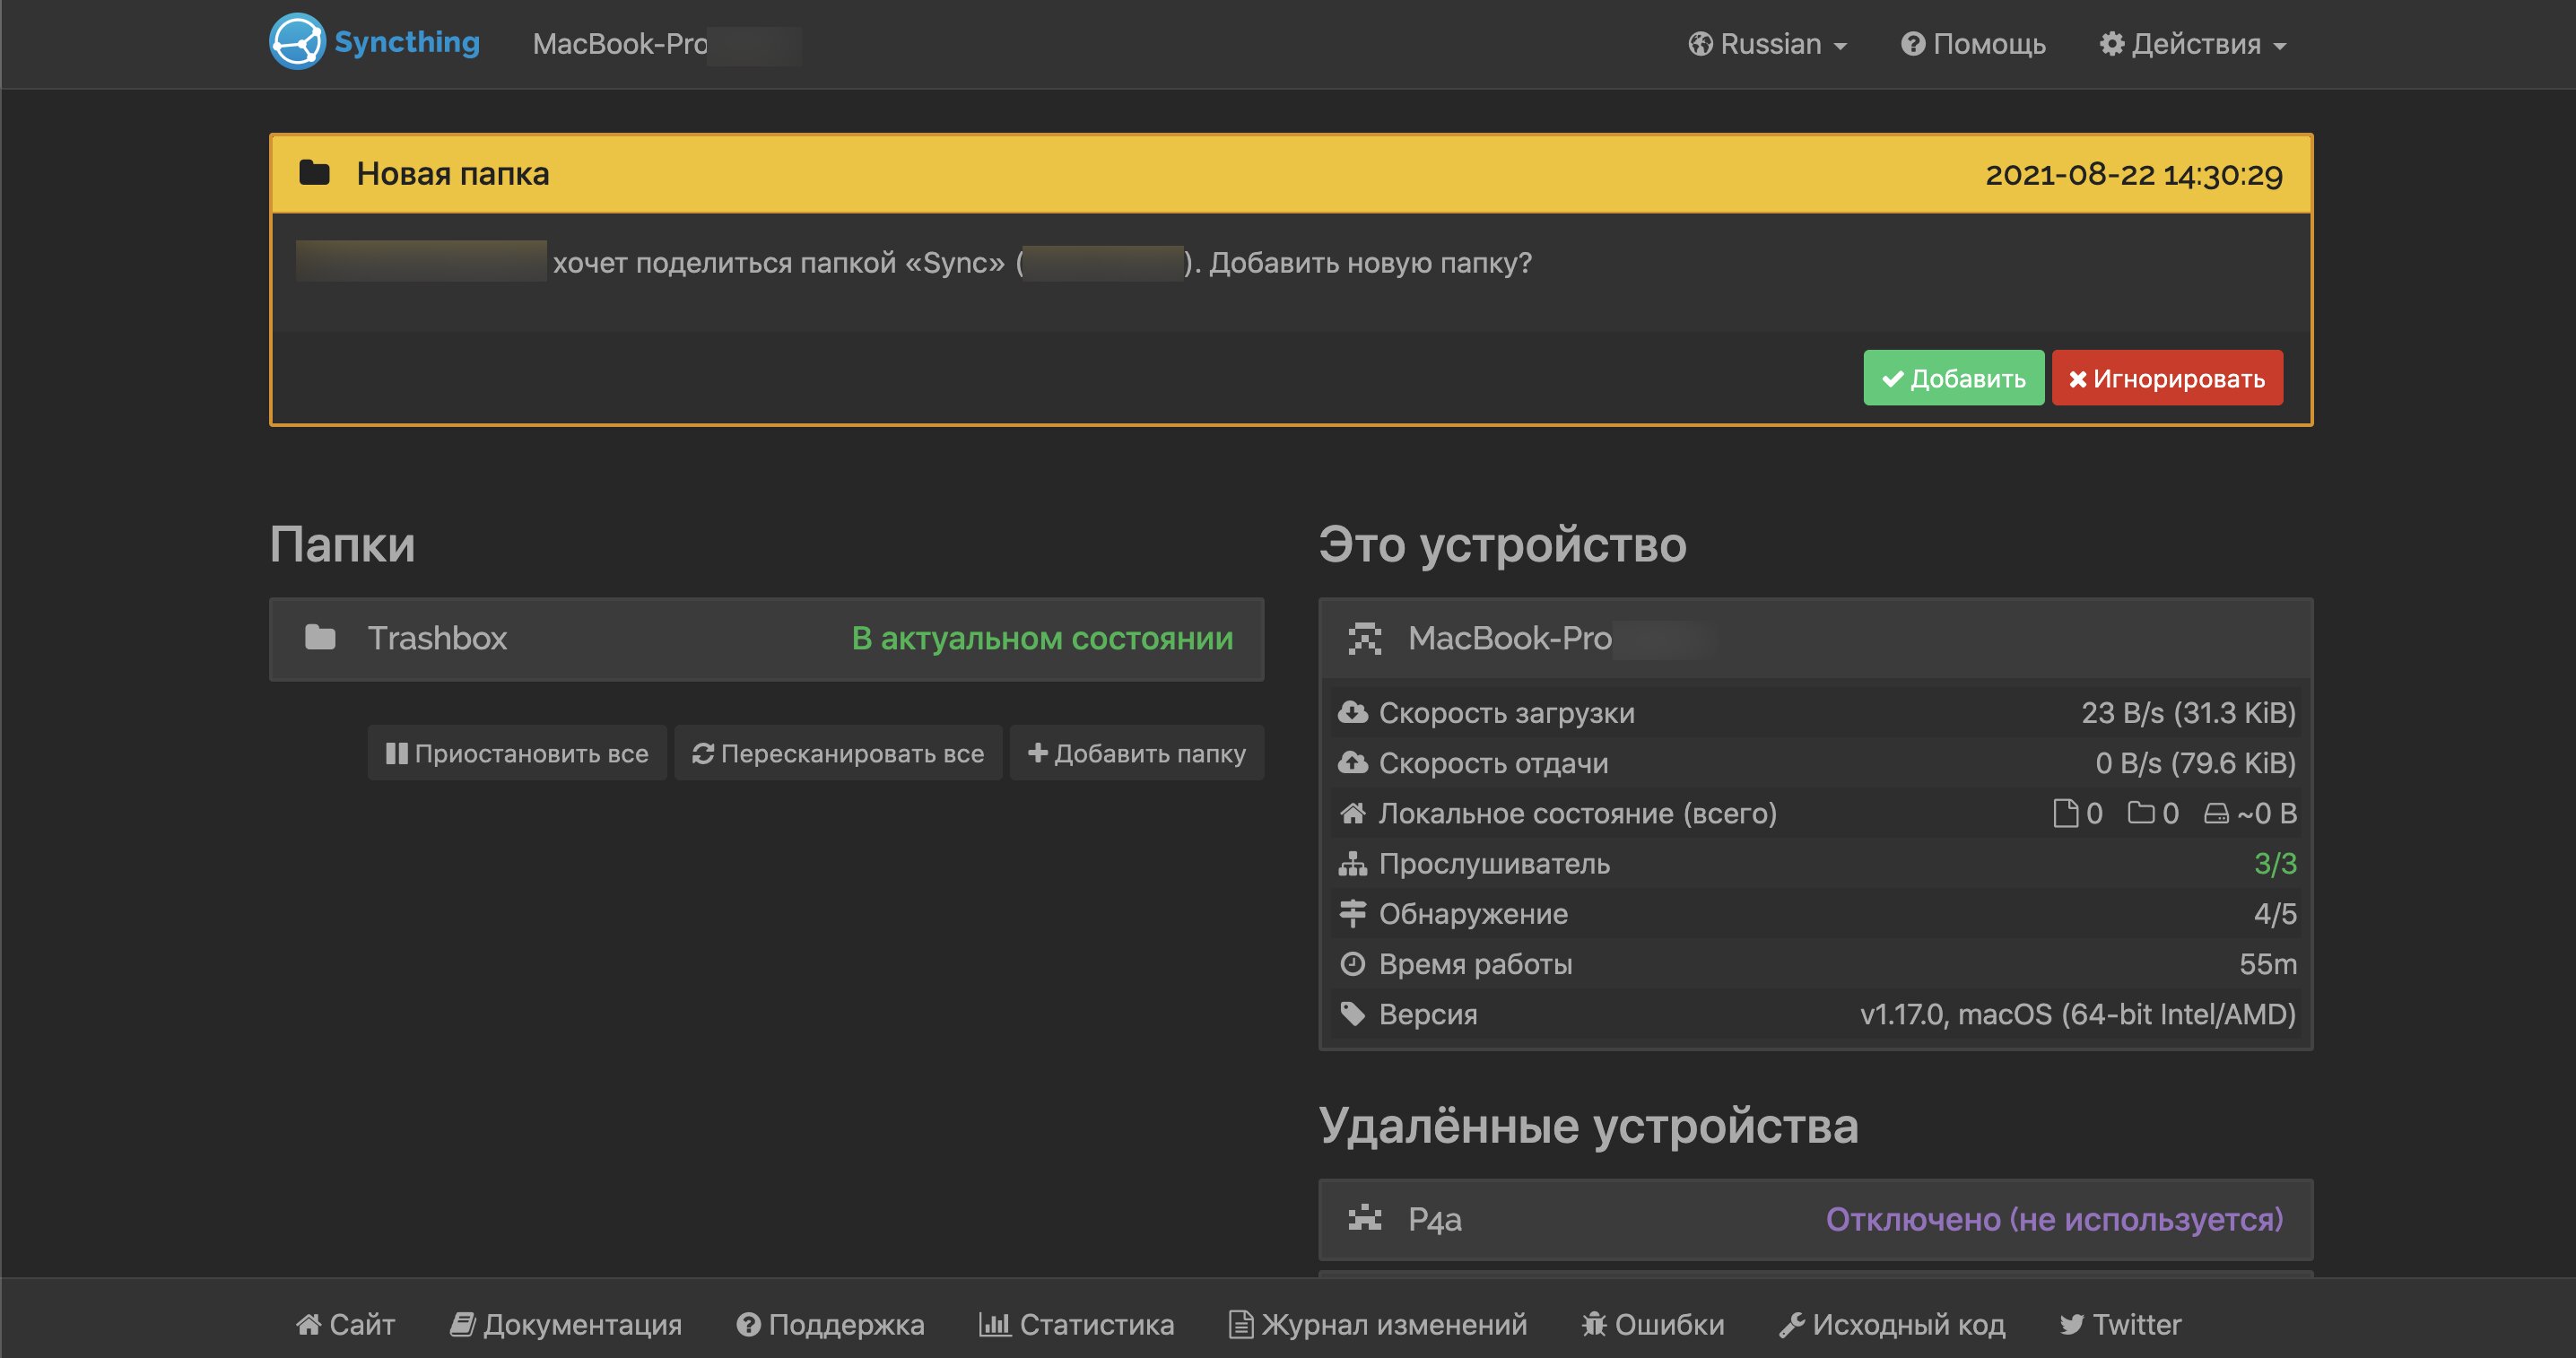The height and width of the screenshot is (1358, 2576).
Task: Click the Twitter bird icon
Action: click(2071, 1324)
